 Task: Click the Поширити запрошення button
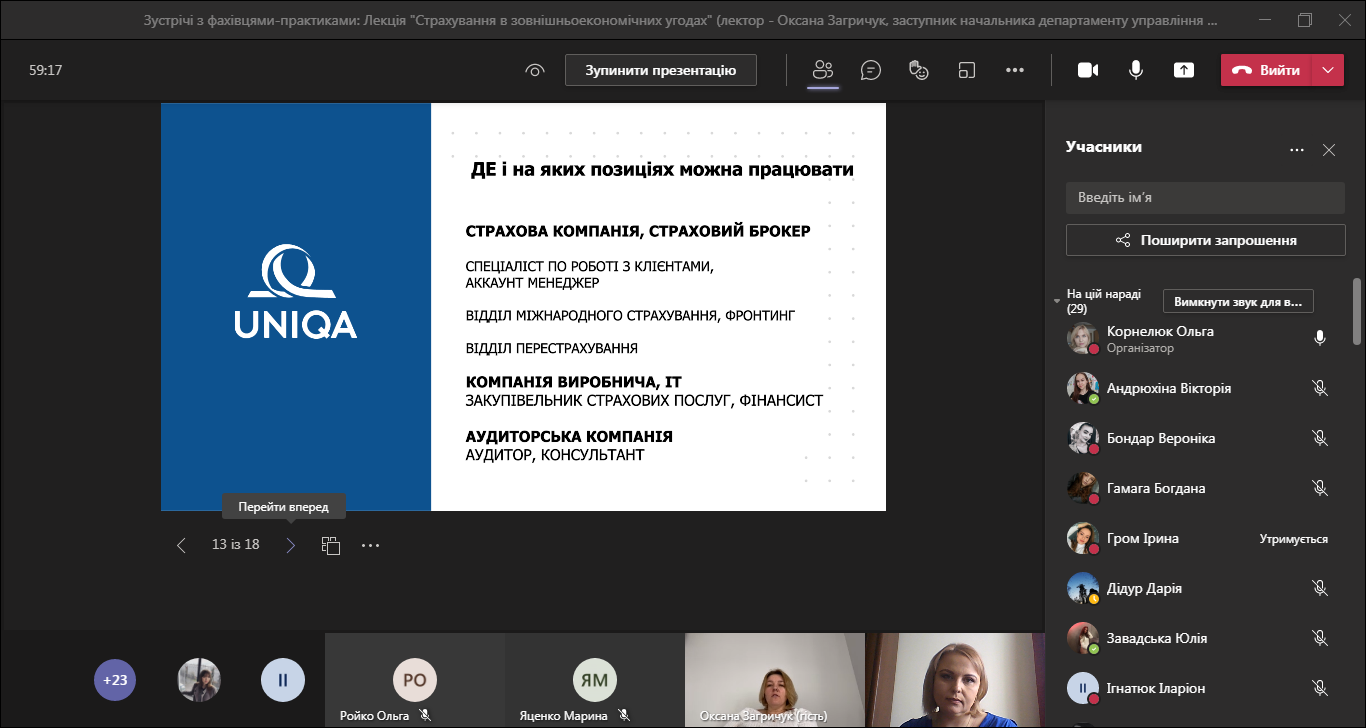coord(1205,240)
